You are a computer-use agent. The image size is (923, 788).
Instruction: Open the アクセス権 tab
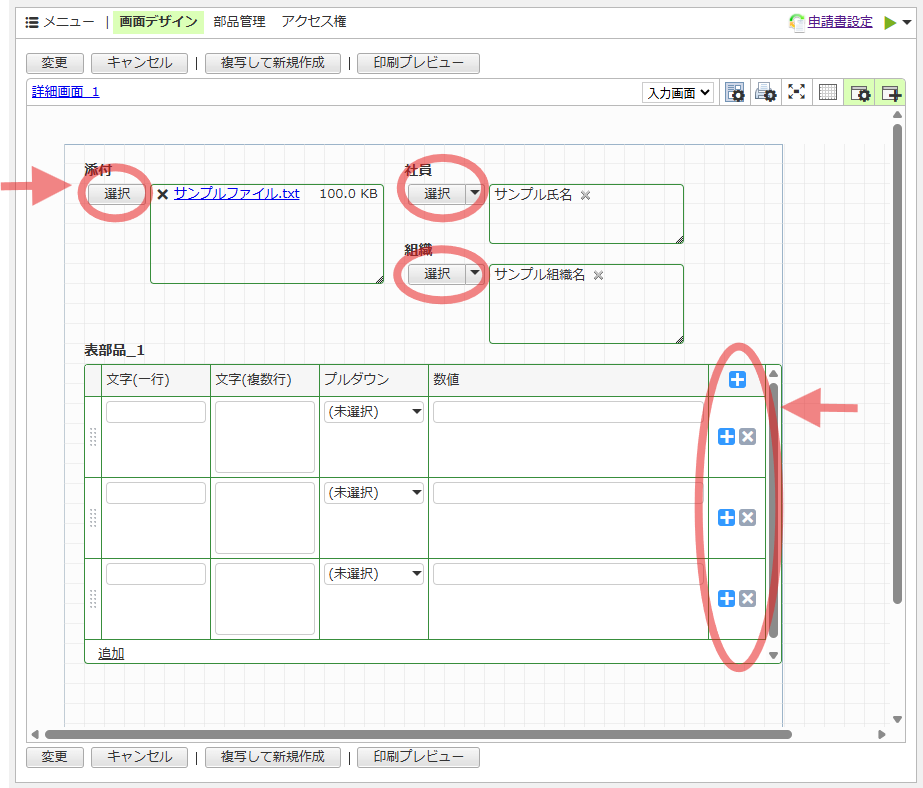point(314,21)
